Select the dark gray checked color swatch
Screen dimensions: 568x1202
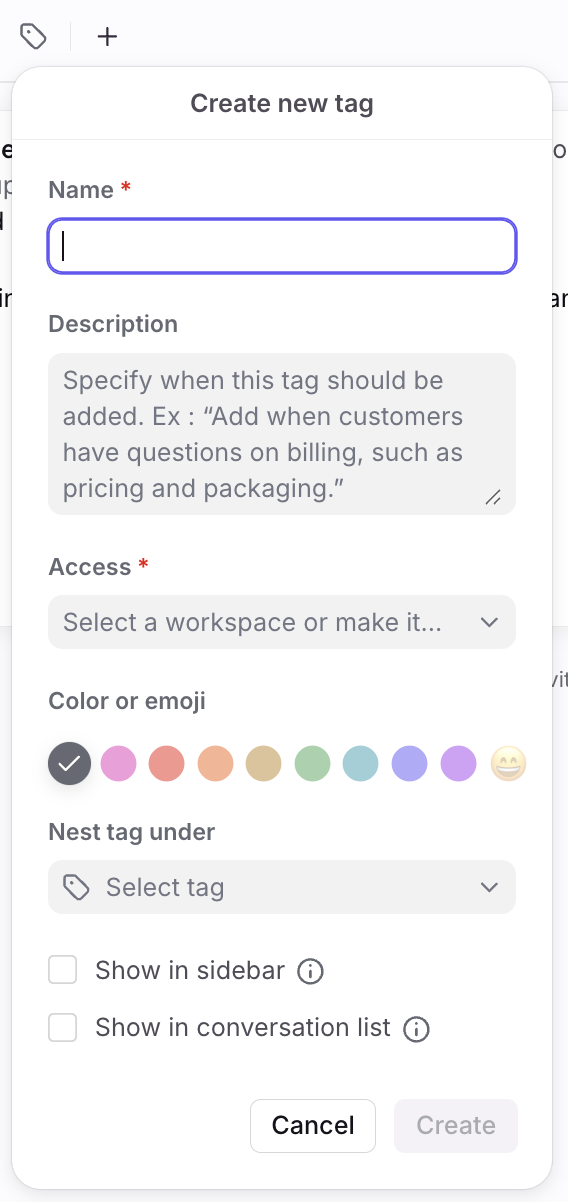(70, 765)
